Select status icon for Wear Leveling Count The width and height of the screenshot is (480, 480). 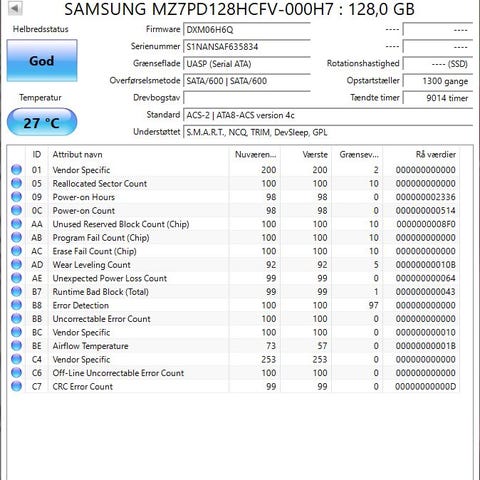(x=16, y=264)
